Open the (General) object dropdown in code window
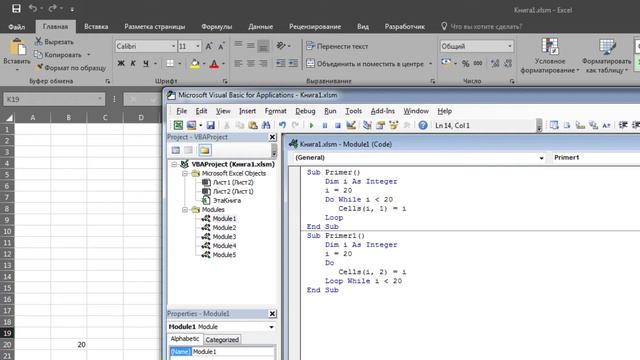 541,158
